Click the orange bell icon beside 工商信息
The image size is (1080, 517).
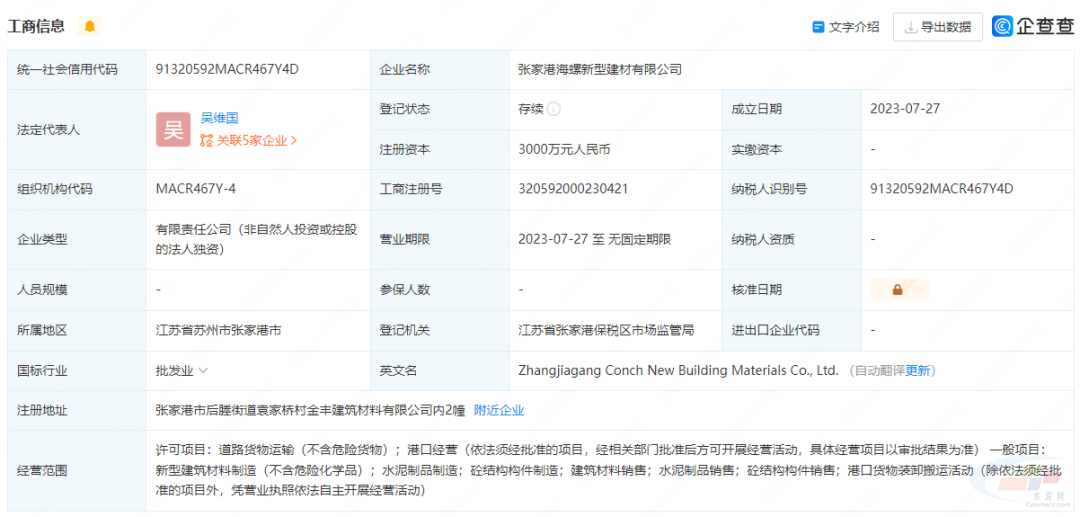tap(90, 26)
